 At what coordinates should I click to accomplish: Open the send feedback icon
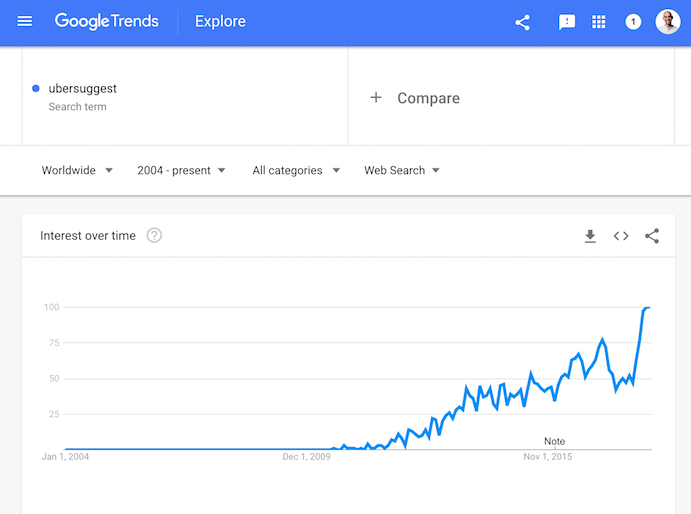click(x=567, y=22)
